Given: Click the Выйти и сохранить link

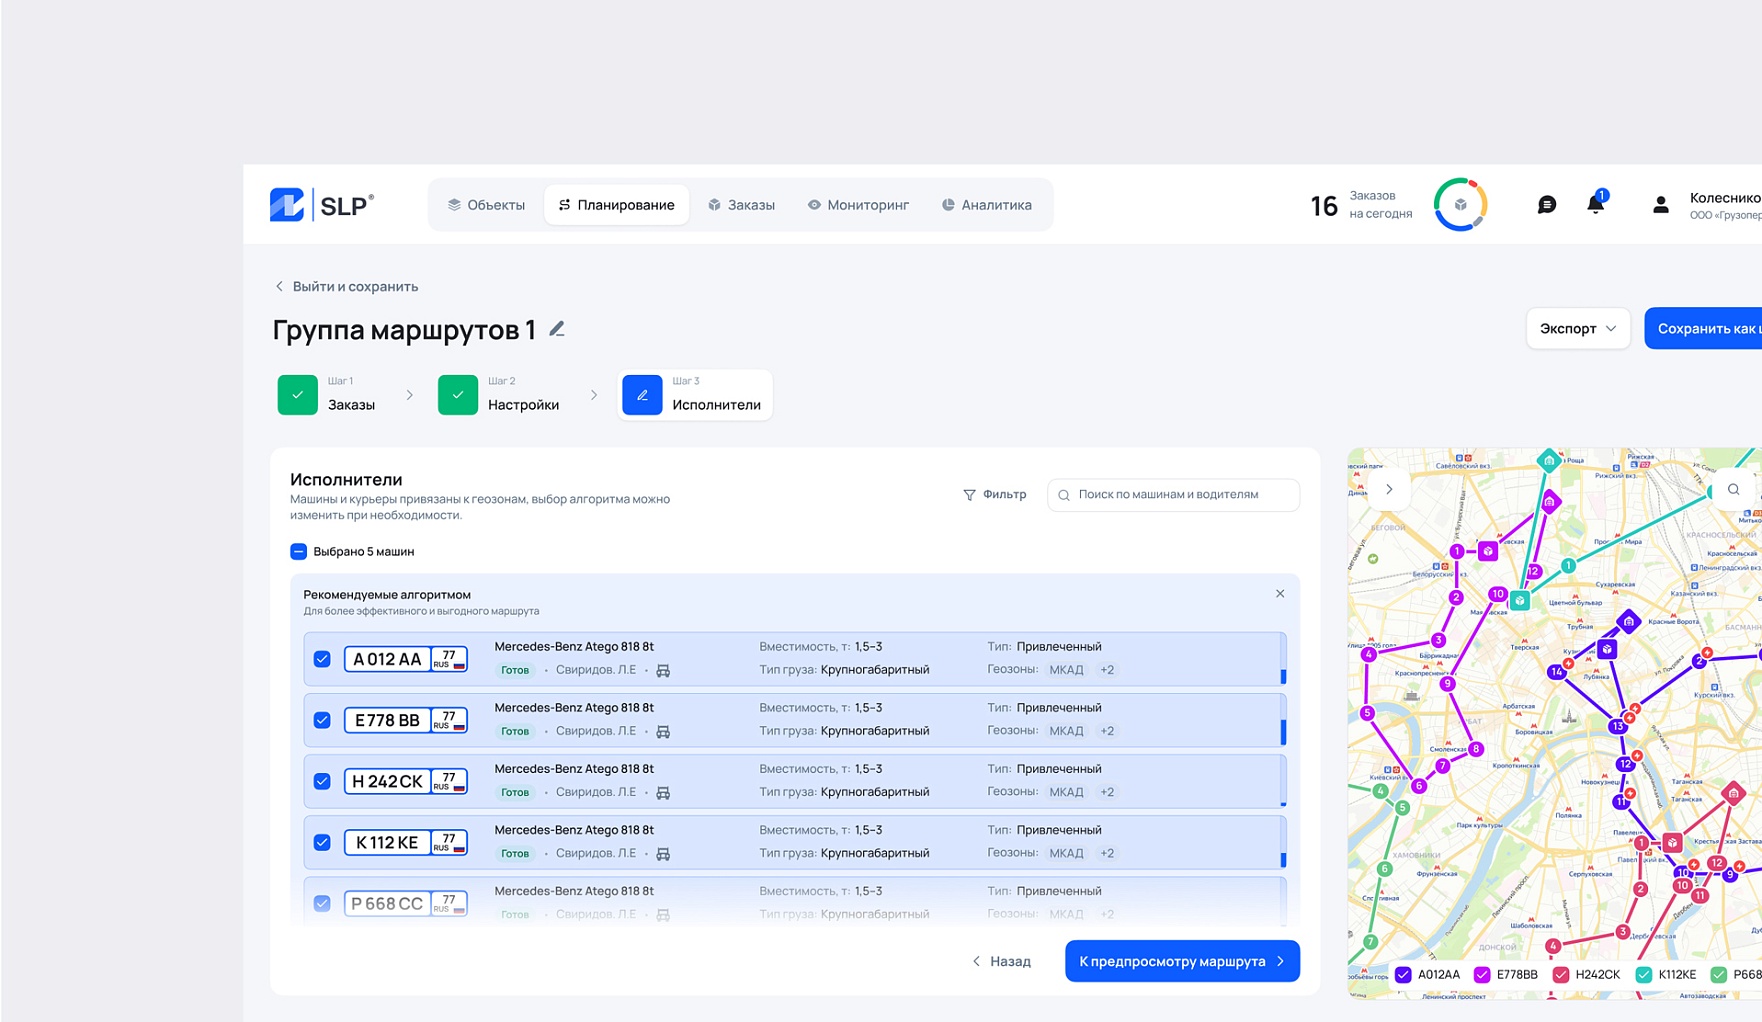Looking at the screenshot, I should pos(345,286).
